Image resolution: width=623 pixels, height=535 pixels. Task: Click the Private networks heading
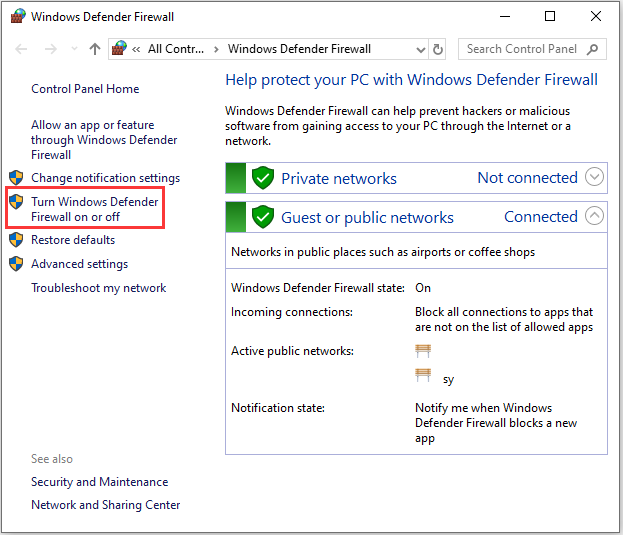[339, 179]
